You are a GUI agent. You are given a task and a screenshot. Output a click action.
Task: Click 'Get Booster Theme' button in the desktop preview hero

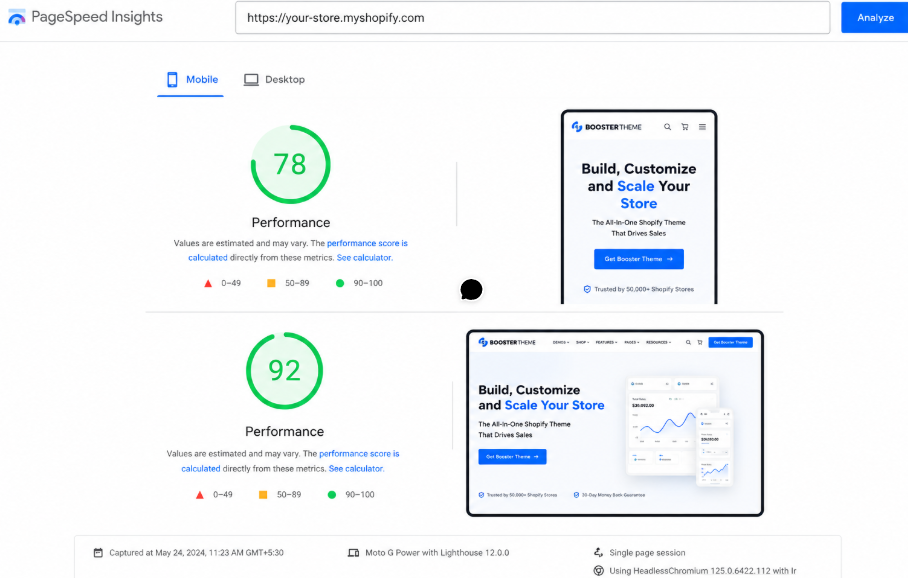point(512,456)
